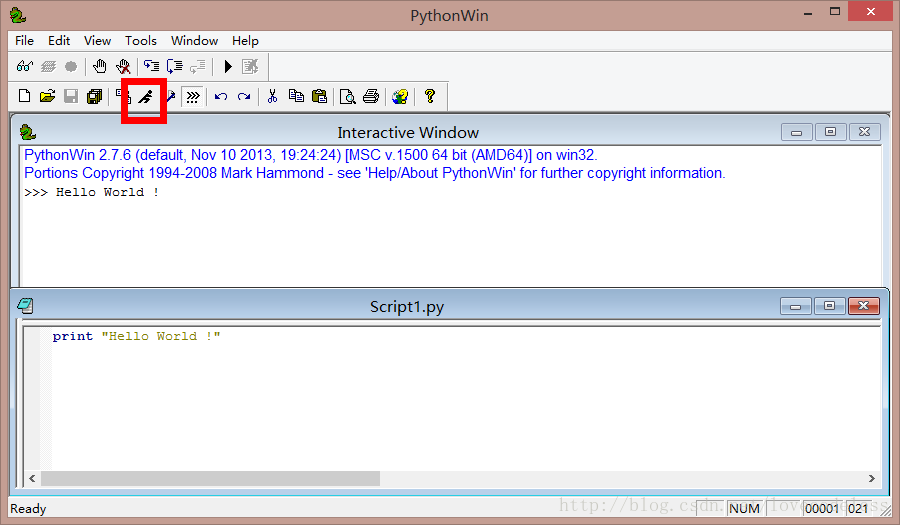Click the Script1.py horizontal scrollbar right arrow

pos(872,479)
